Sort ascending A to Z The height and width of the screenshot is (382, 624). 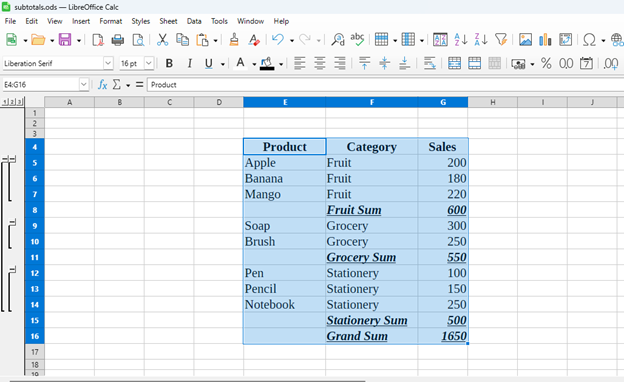pyautogui.click(x=461, y=40)
